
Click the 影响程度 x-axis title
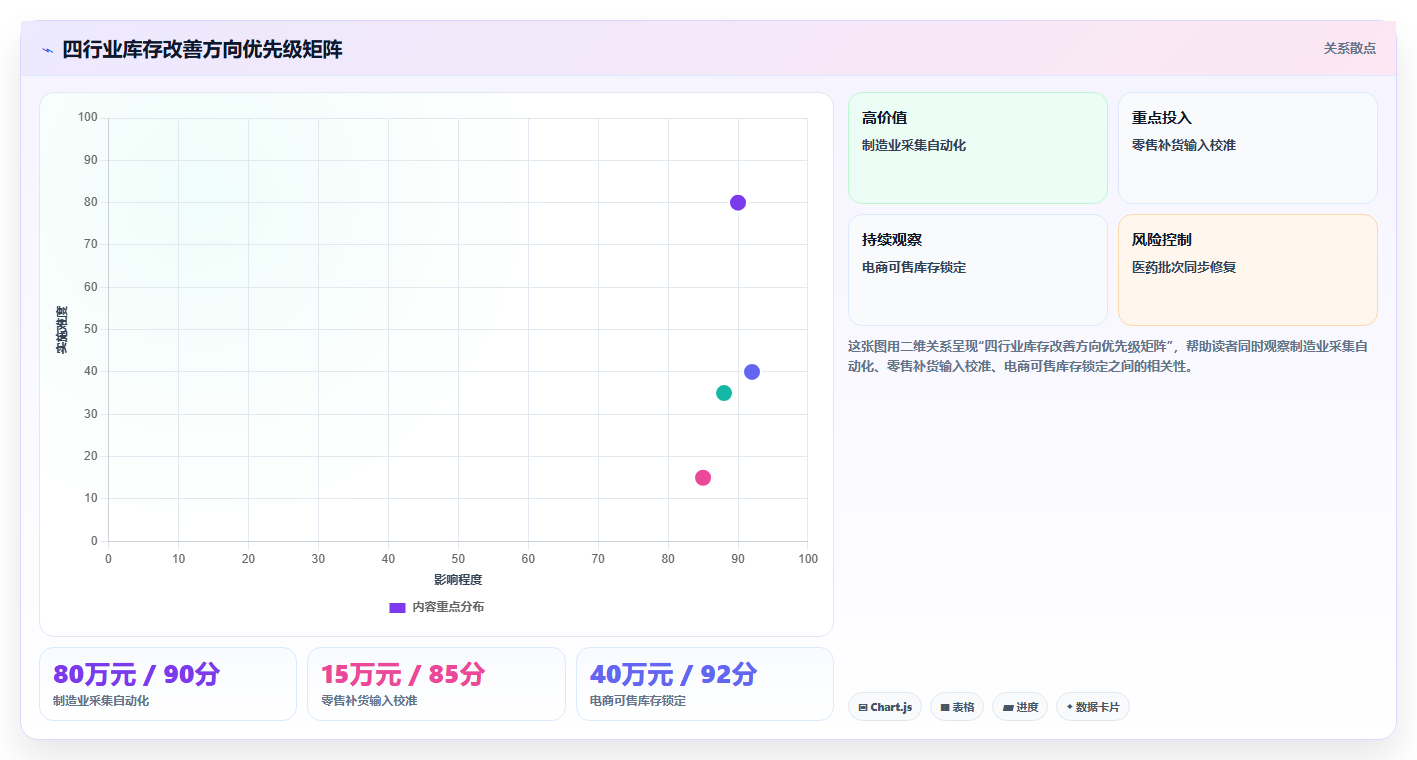(458, 580)
